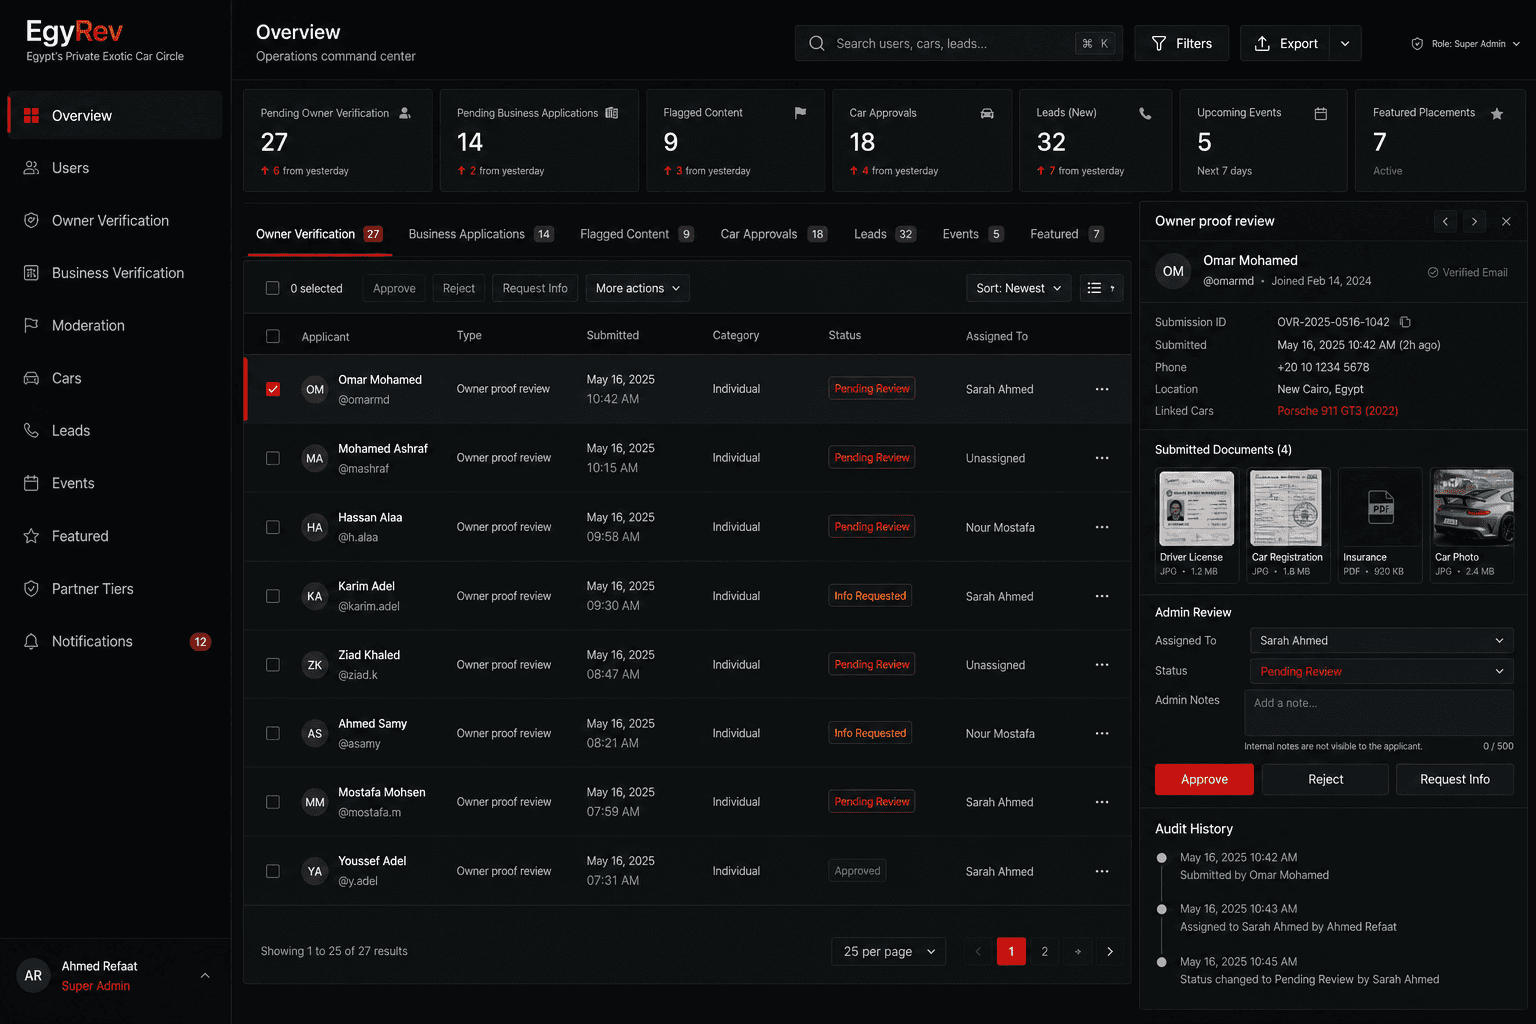
Task: Click the Cars icon in sidebar
Action: [31, 378]
